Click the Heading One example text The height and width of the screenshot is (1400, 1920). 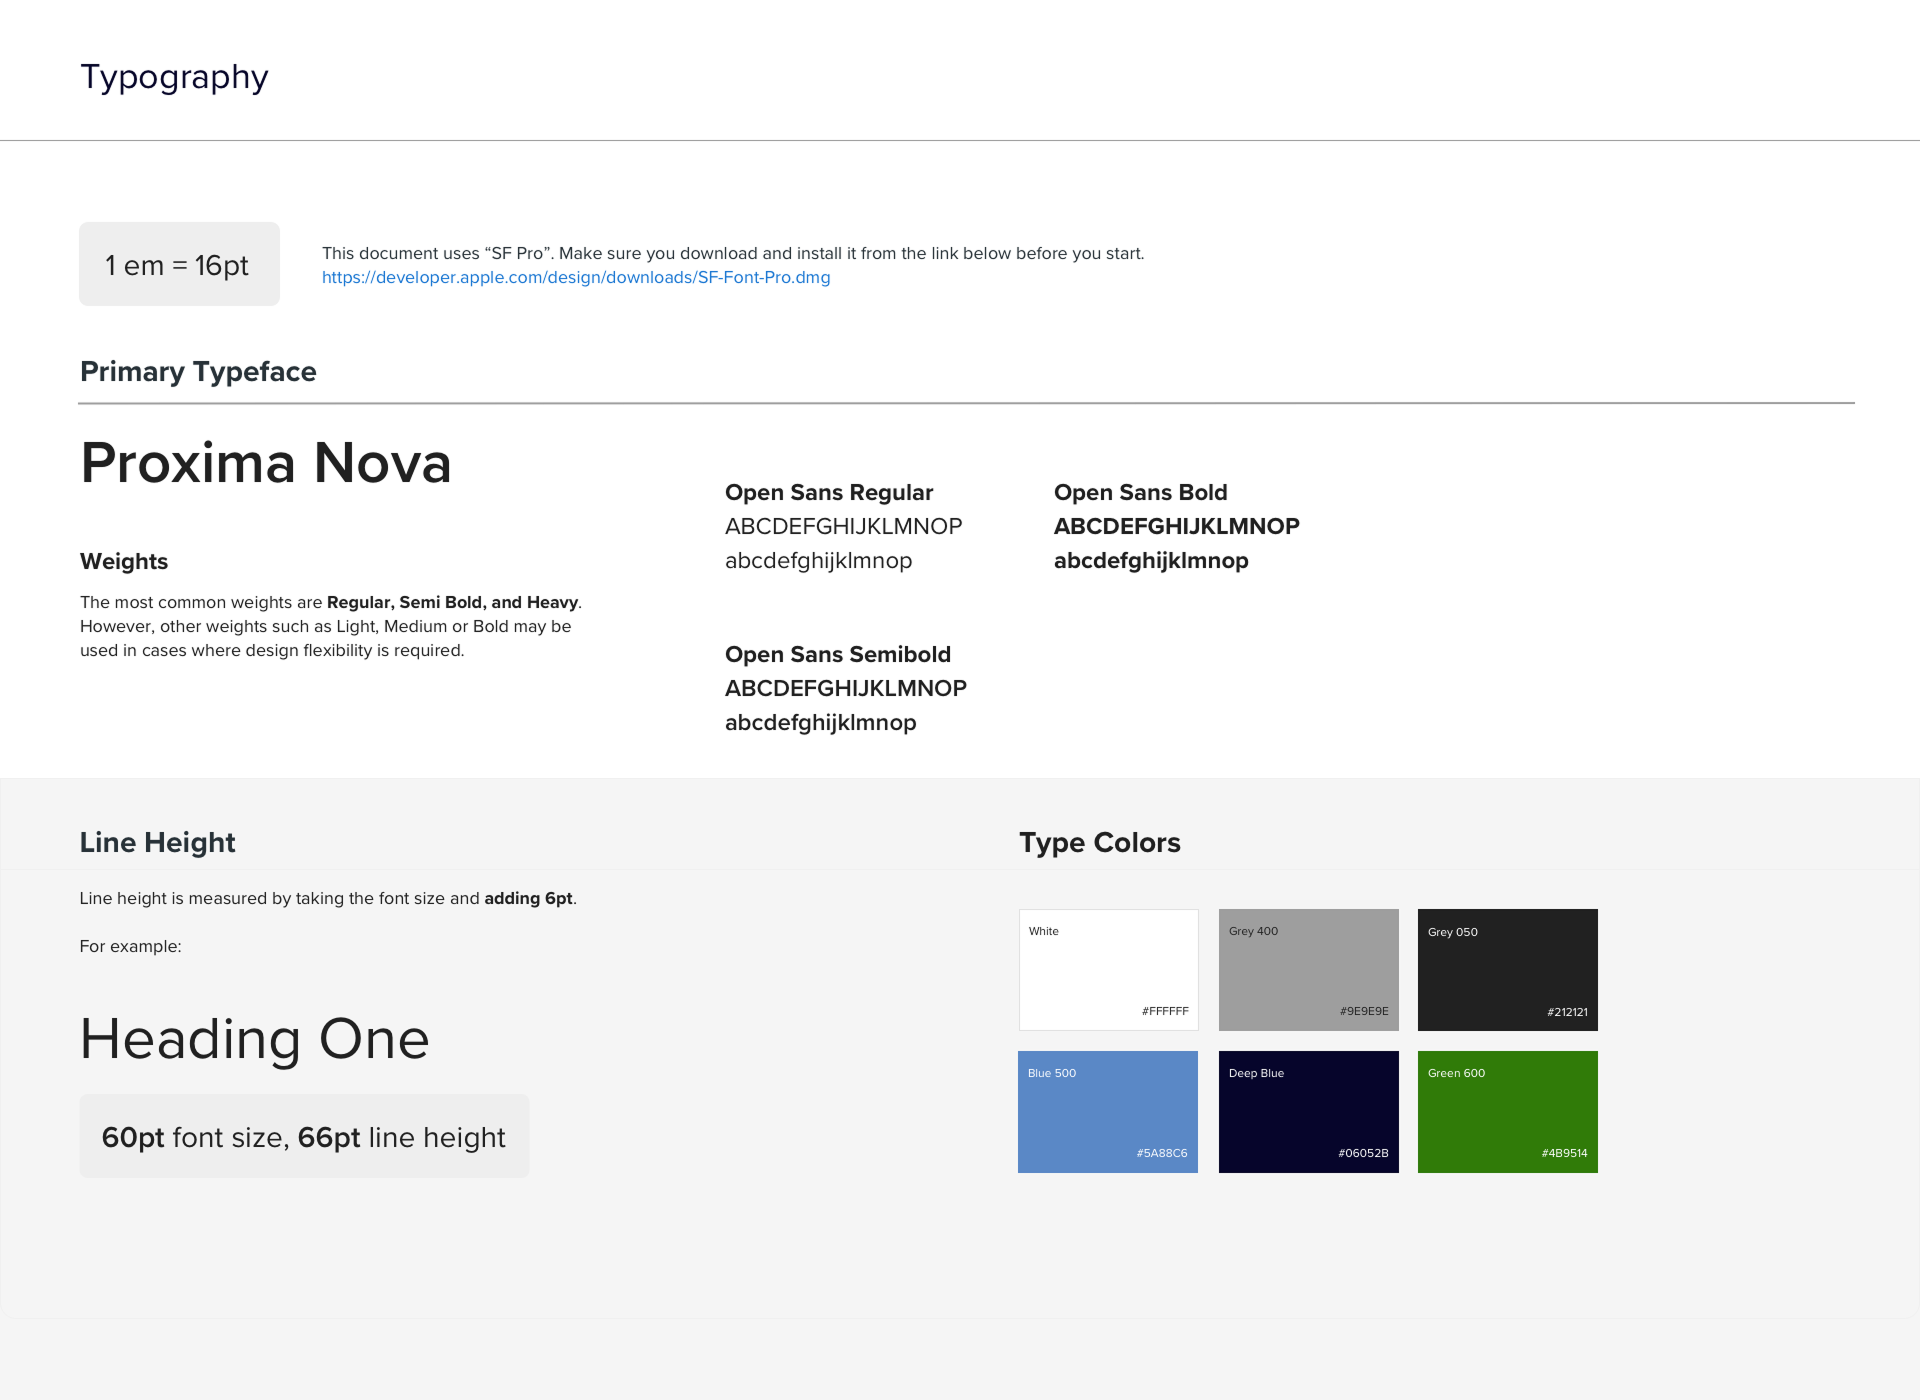254,1039
